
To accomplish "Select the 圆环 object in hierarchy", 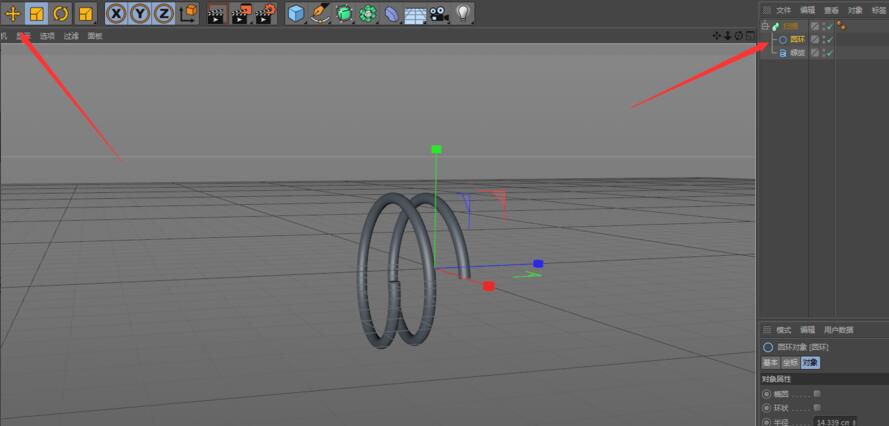I will tap(797, 39).
